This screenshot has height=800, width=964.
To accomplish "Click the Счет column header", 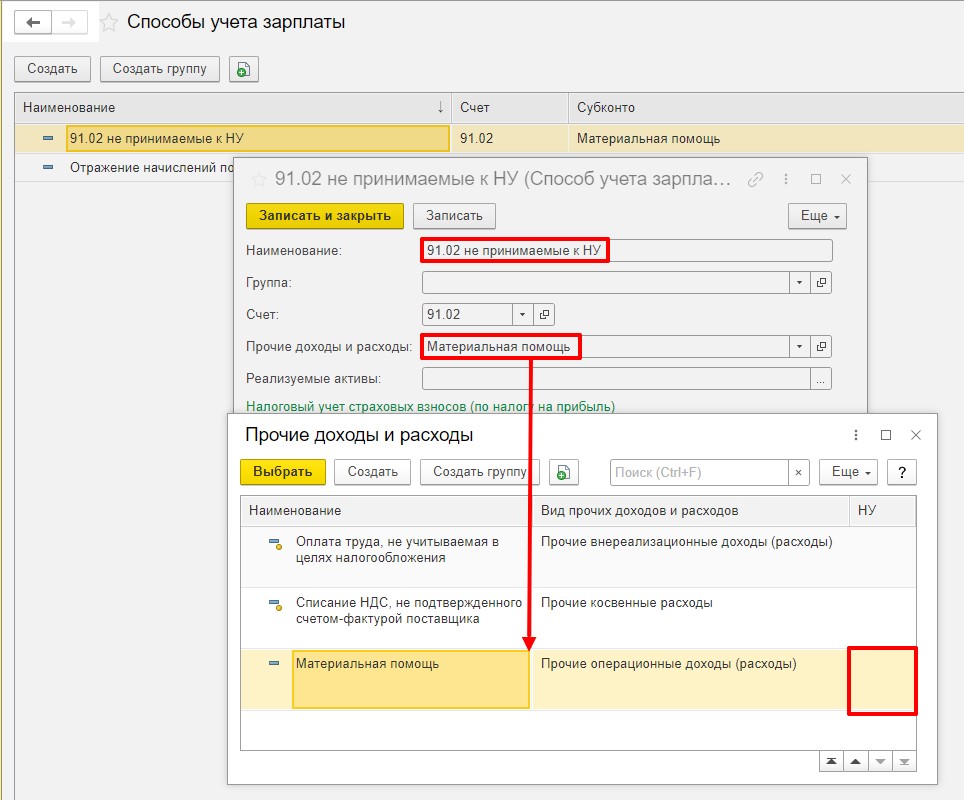I will coord(510,108).
